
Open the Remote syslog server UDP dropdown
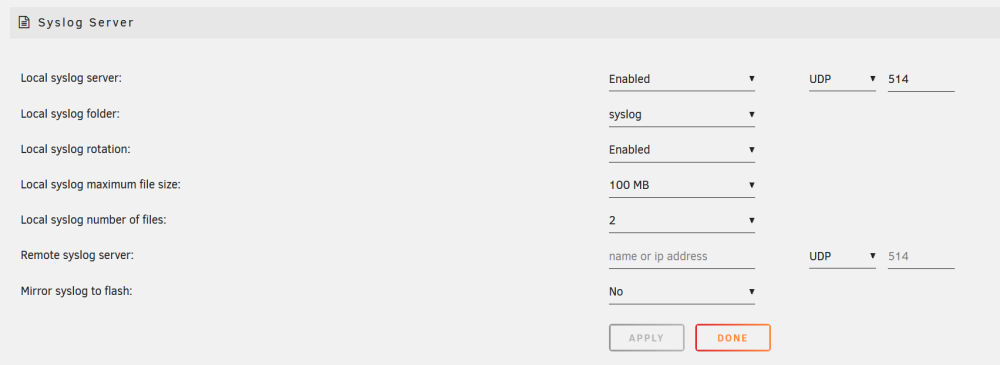(x=842, y=257)
